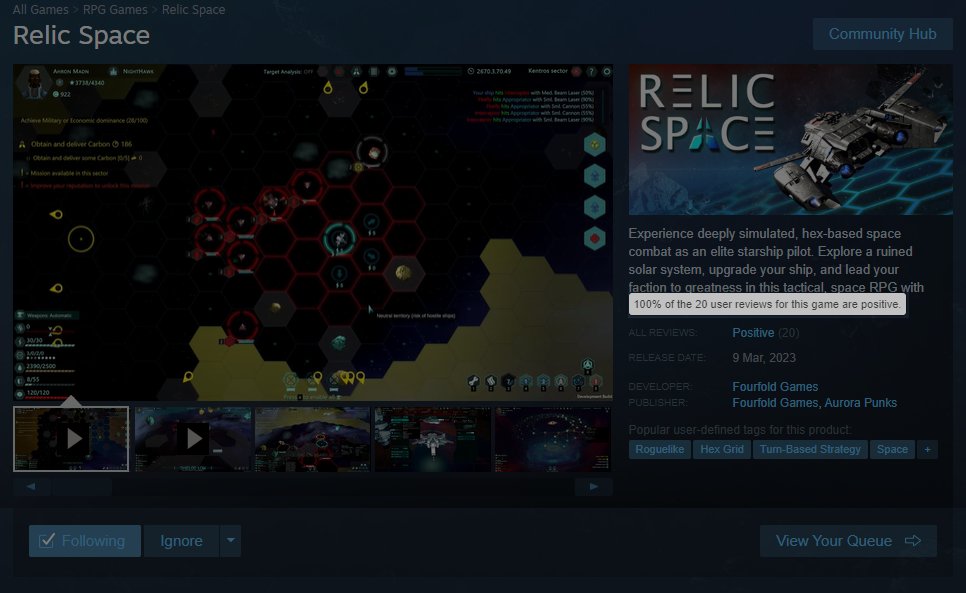This screenshot has height=593, width=966.
Task: Click the release date 9 Mar, 2023
Action: (x=764, y=358)
